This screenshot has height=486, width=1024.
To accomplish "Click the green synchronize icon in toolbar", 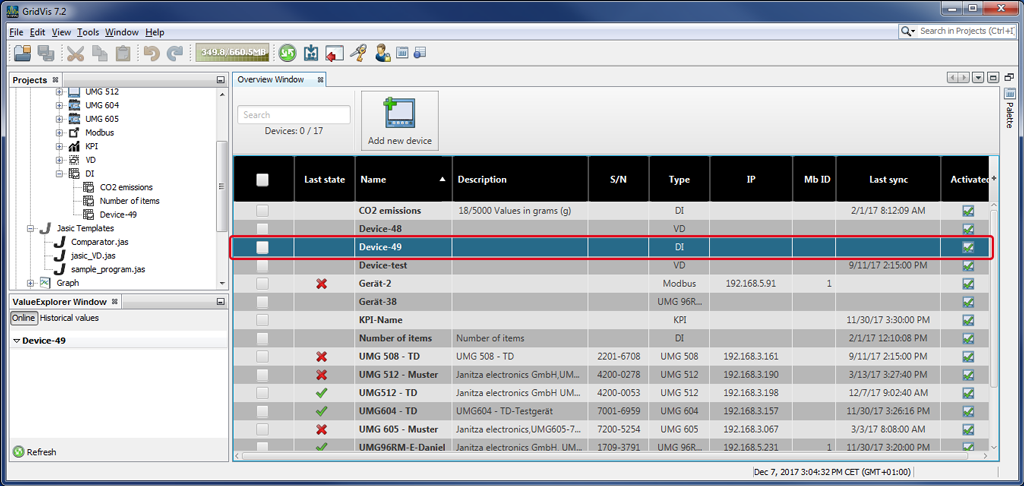I will point(287,53).
